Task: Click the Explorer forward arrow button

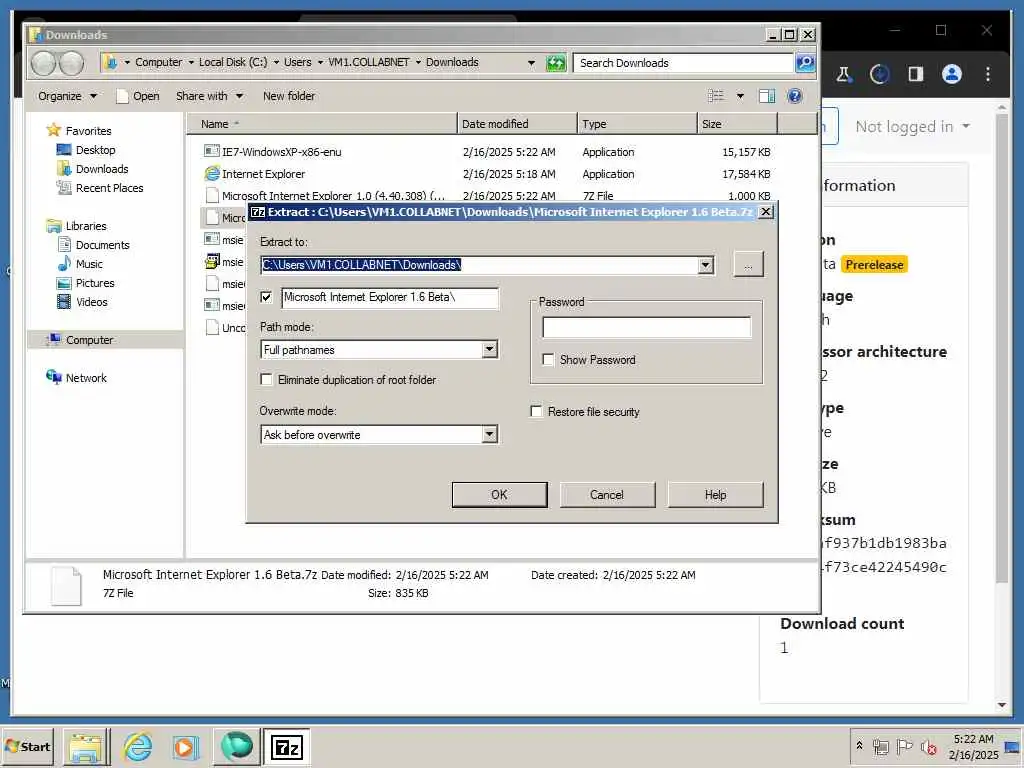Action: tap(71, 63)
